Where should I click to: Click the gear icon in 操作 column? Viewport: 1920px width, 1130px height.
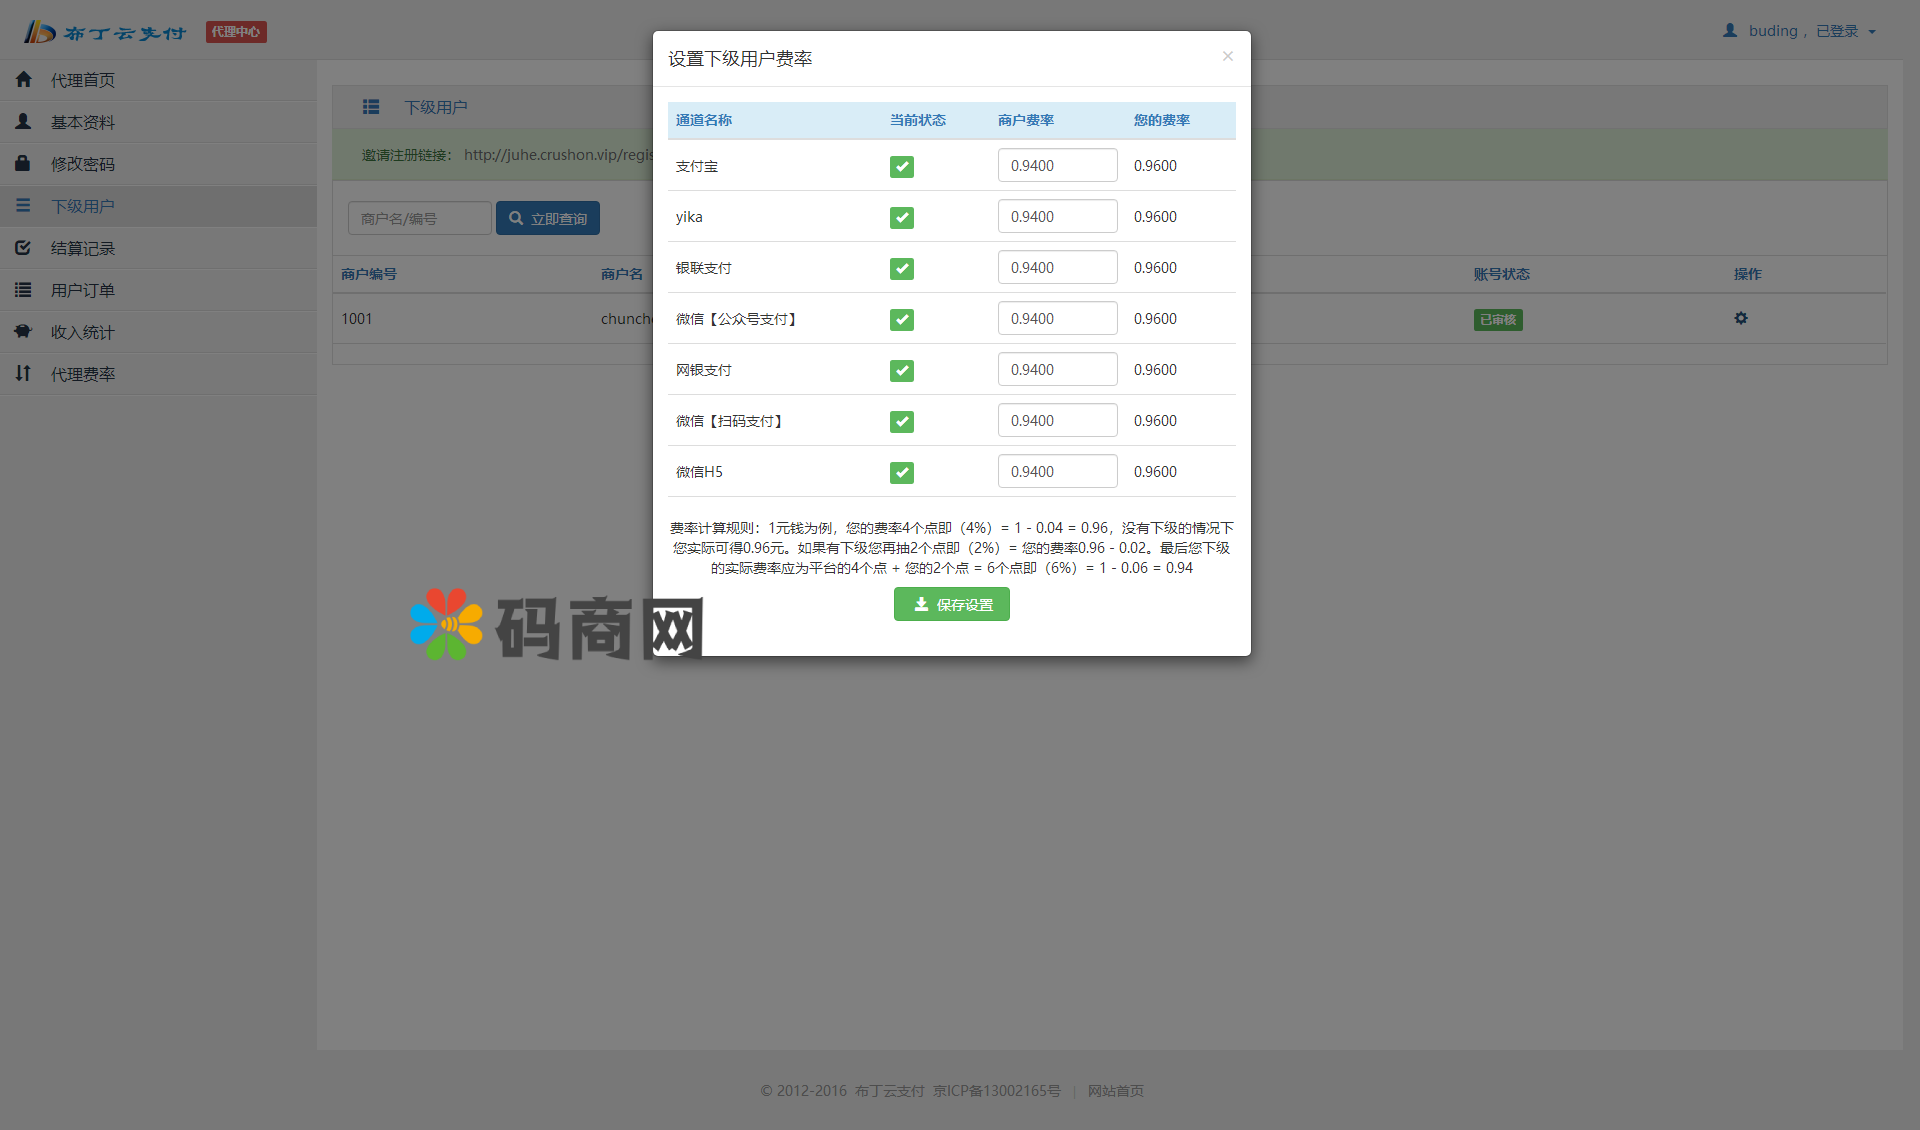(1741, 318)
